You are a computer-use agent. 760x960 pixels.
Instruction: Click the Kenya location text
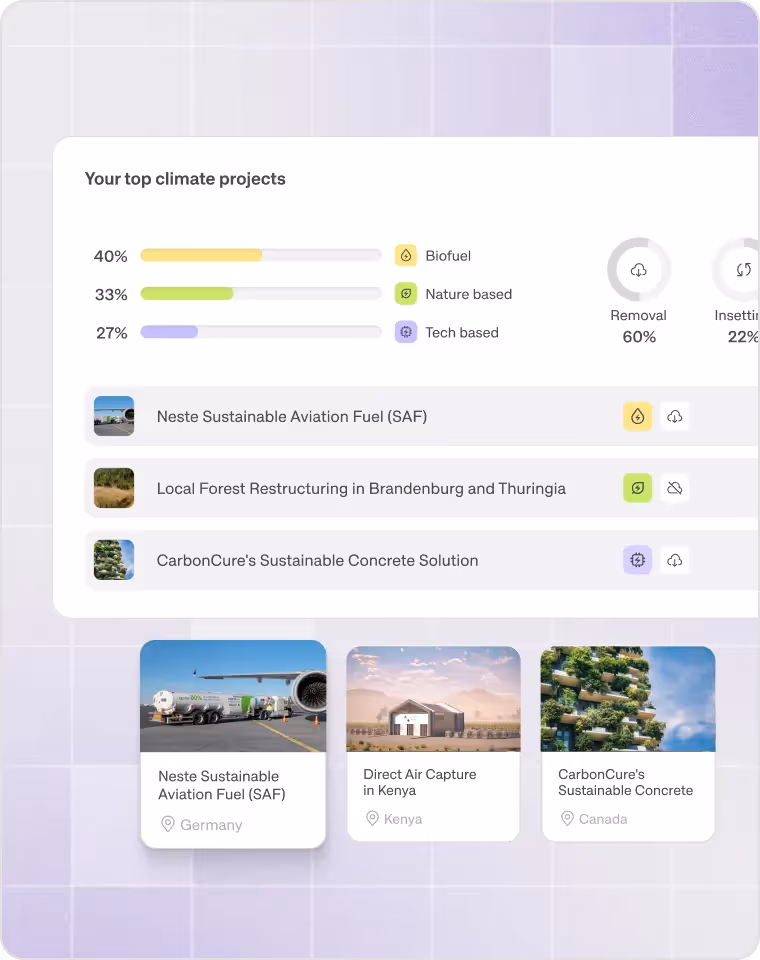click(402, 819)
